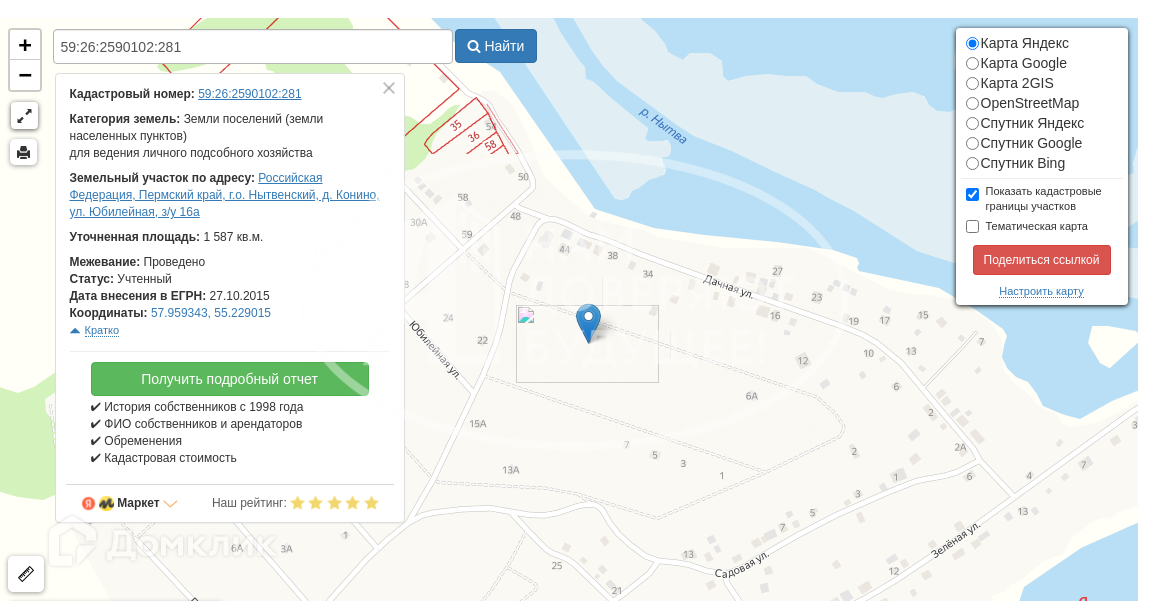Zoom in the map with plus button

click(x=25, y=45)
